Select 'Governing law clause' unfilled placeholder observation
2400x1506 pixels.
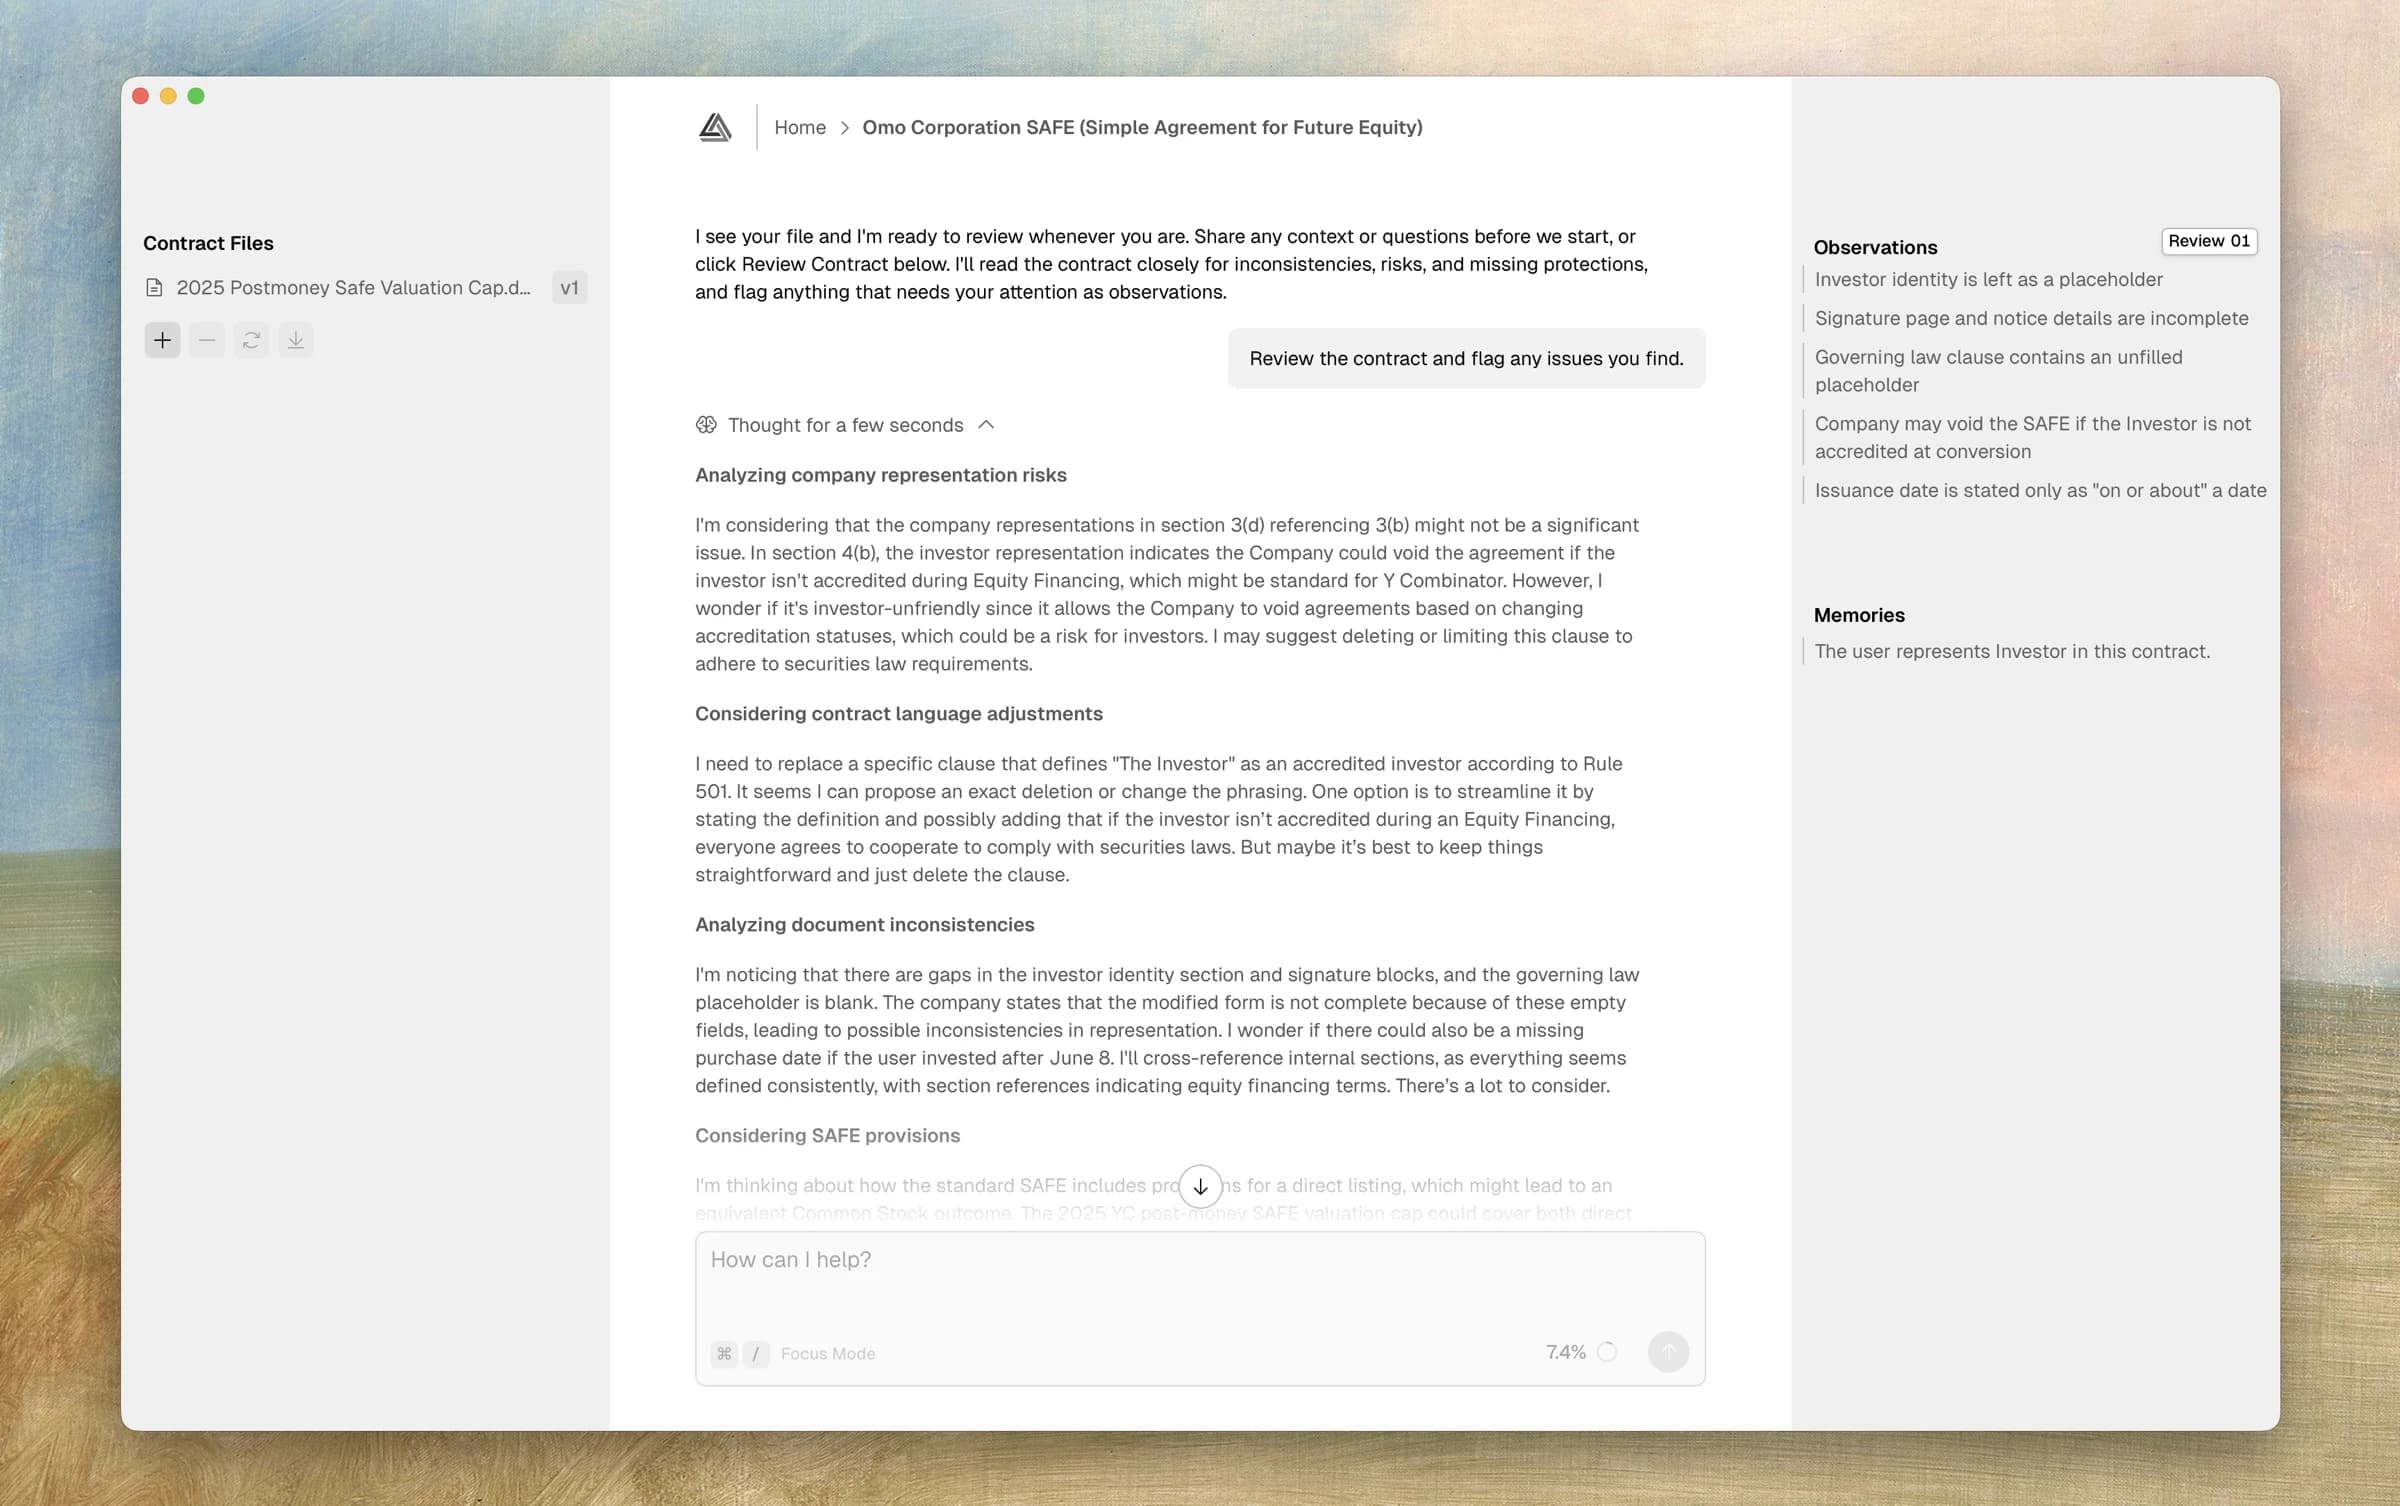pyautogui.click(x=1998, y=371)
